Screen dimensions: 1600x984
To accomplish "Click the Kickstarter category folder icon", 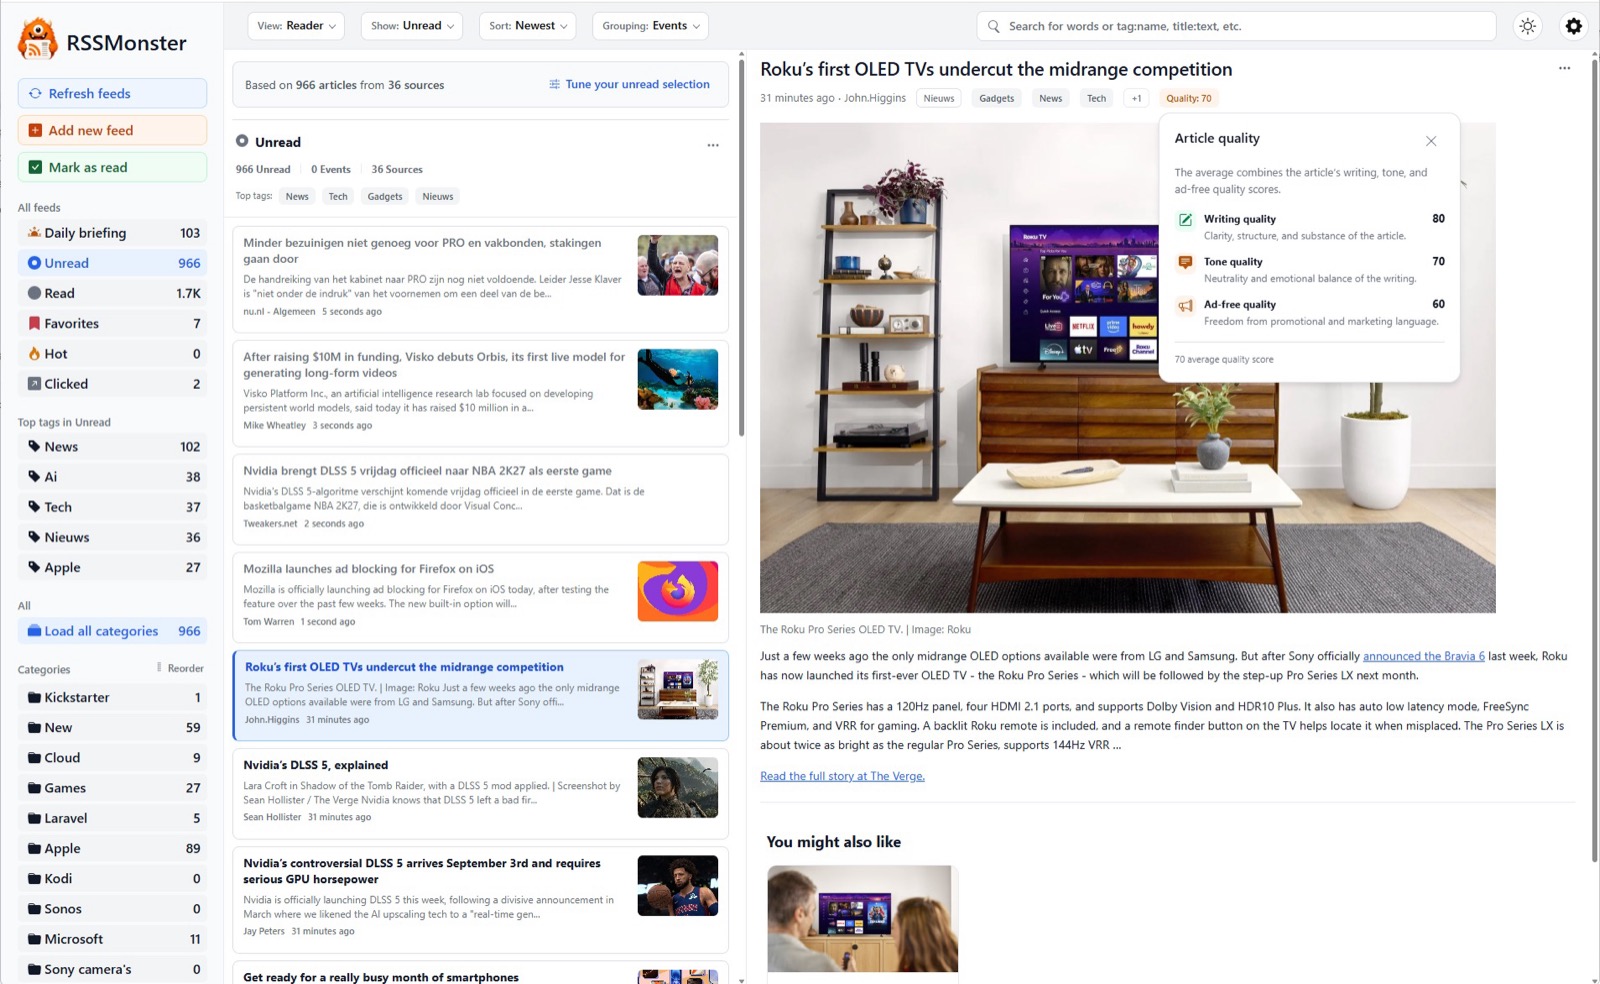I will click(x=34, y=697).
